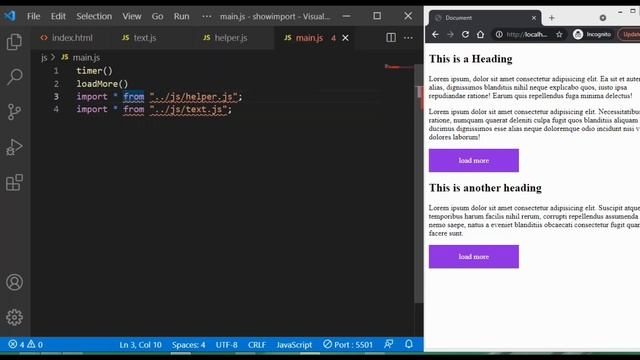Go to the browser home page
Image resolution: width=640 pixels, height=360 pixels.
point(480,34)
